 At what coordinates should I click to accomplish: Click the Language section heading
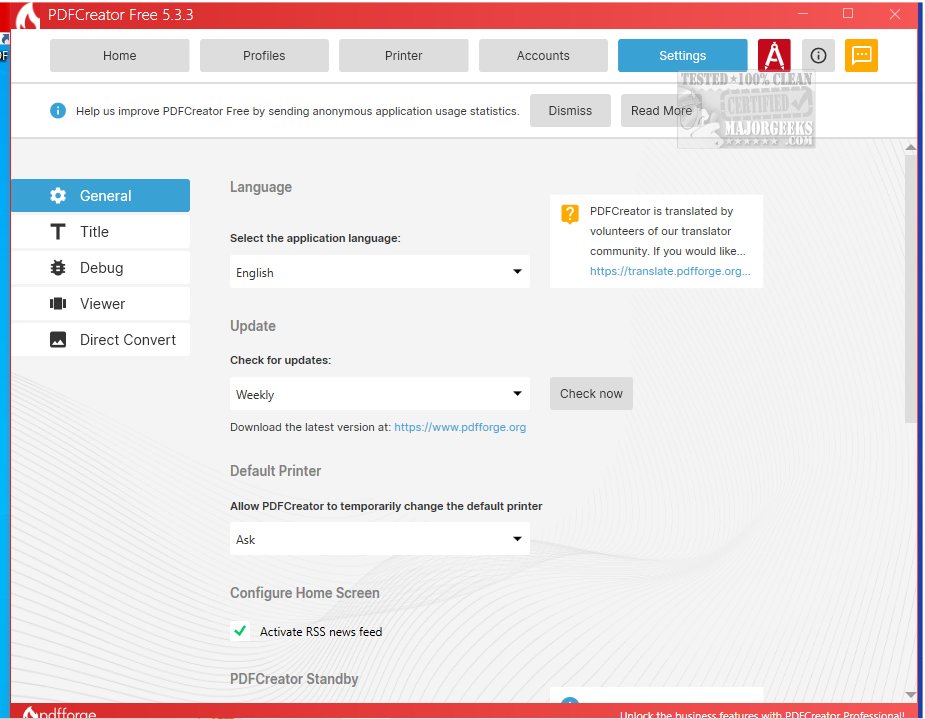[261, 187]
